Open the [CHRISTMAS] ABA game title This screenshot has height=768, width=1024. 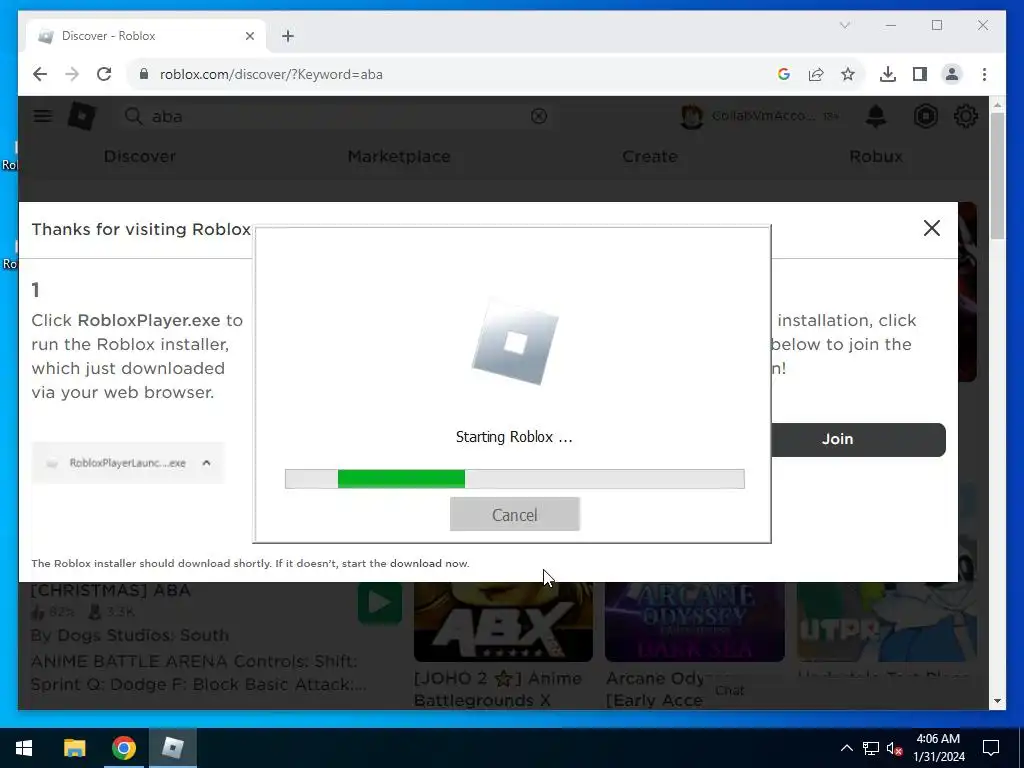click(110, 590)
